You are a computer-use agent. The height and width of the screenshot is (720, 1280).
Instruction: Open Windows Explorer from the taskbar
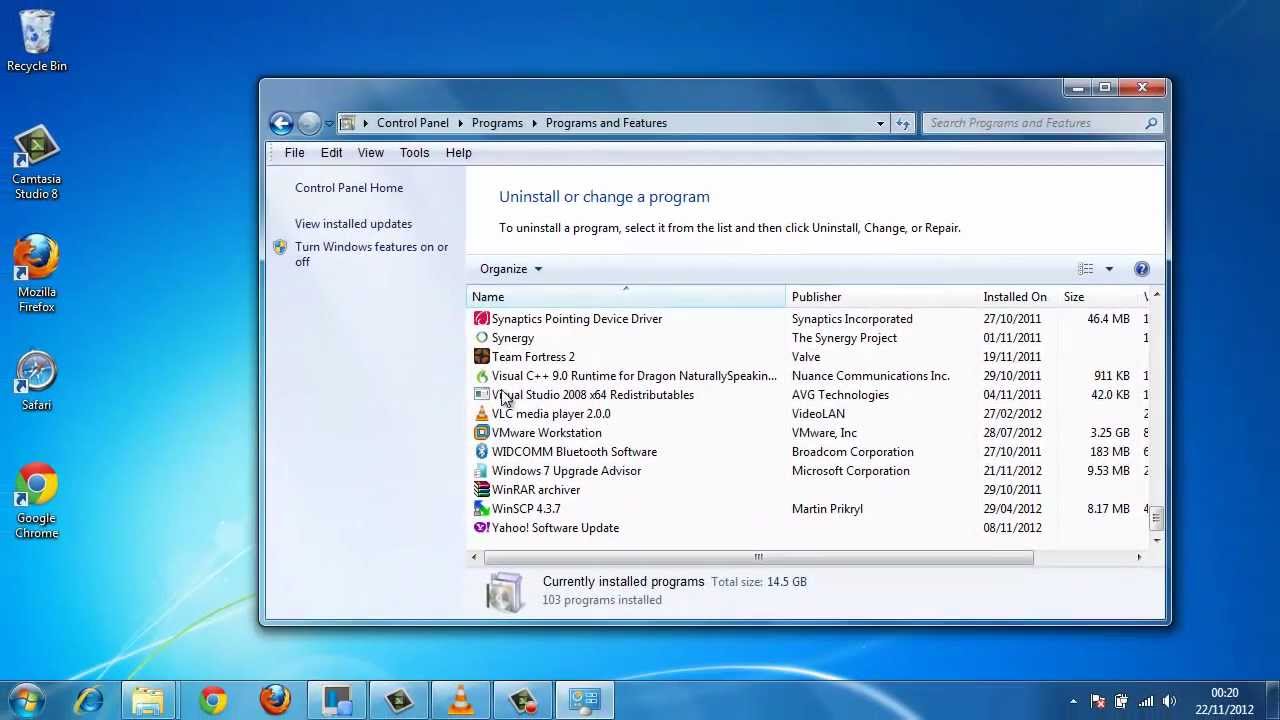tap(149, 700)
